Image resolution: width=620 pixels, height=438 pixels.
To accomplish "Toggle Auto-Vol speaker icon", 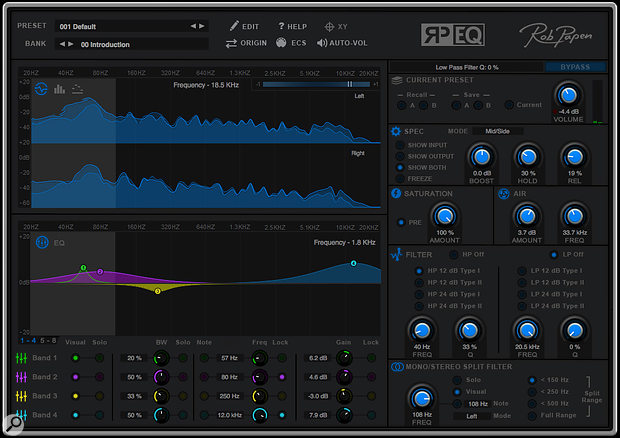I will click(322, 43).
